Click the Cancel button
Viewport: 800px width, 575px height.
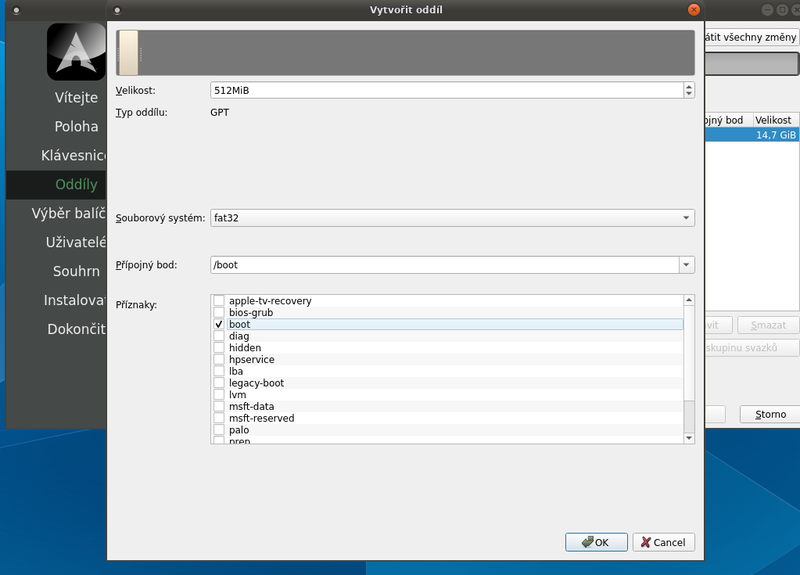(x=663, y=542)
